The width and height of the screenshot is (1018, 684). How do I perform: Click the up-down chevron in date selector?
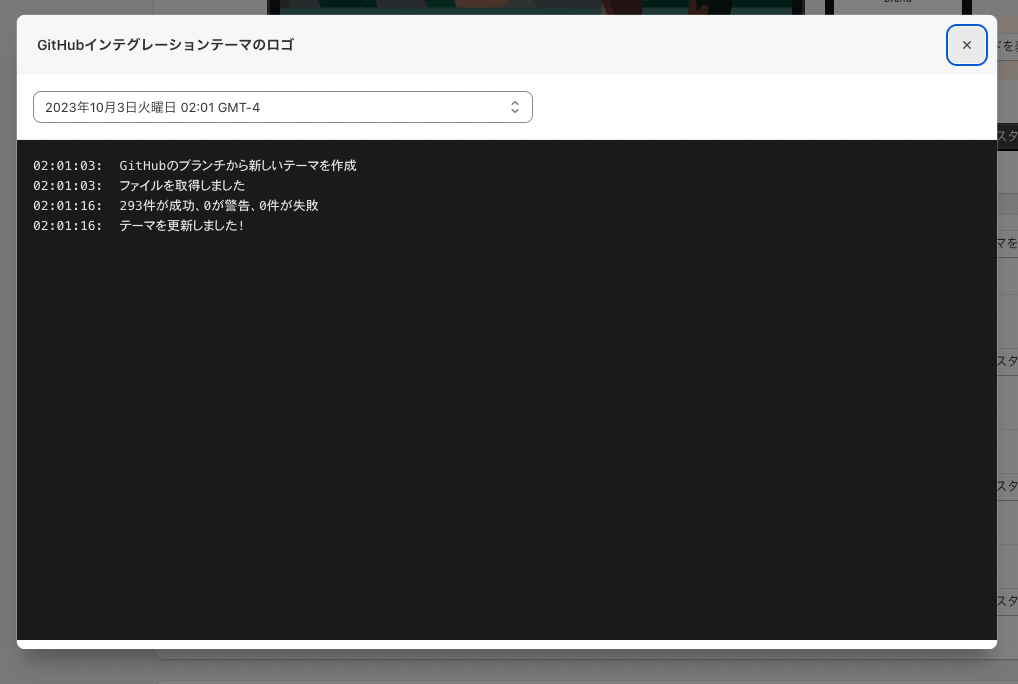coord(515,107)
